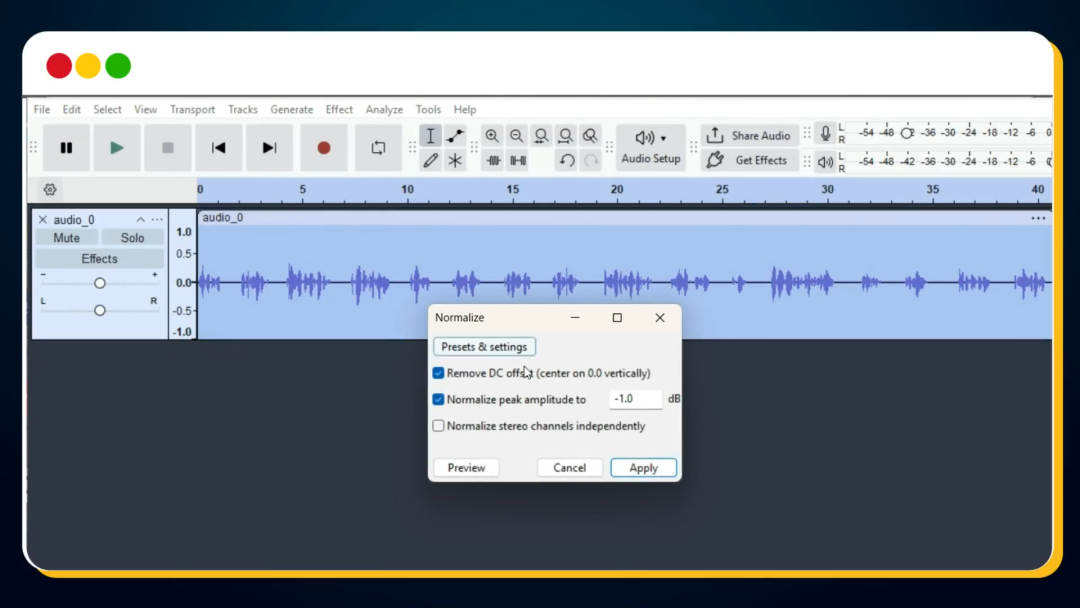
Task: Click the Trim audio outside selection icon
Action: (x=493, y=160)
